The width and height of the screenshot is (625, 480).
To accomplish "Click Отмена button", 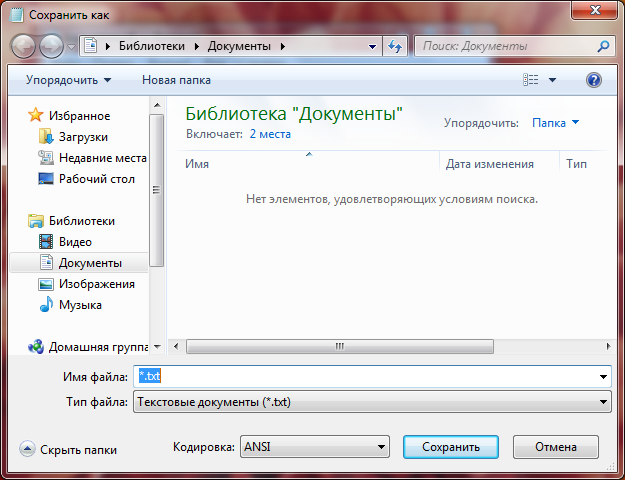I will (x=556, y=447).
